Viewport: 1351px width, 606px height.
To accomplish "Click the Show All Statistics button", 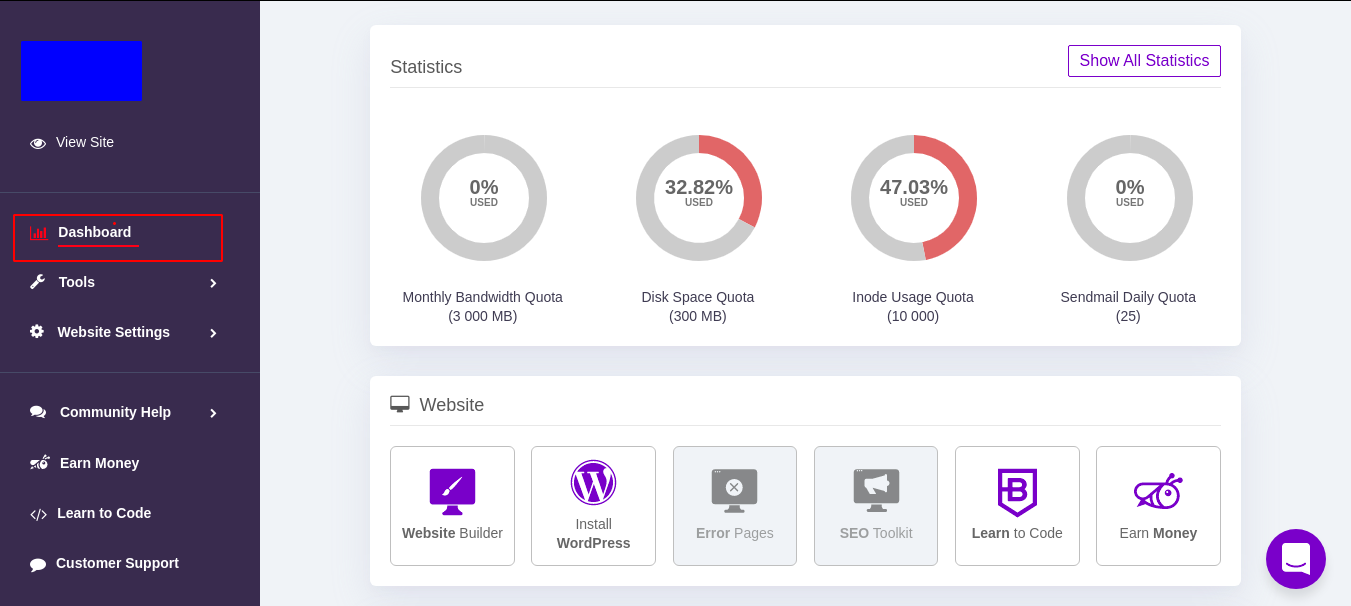I will tap(1144, 61).
